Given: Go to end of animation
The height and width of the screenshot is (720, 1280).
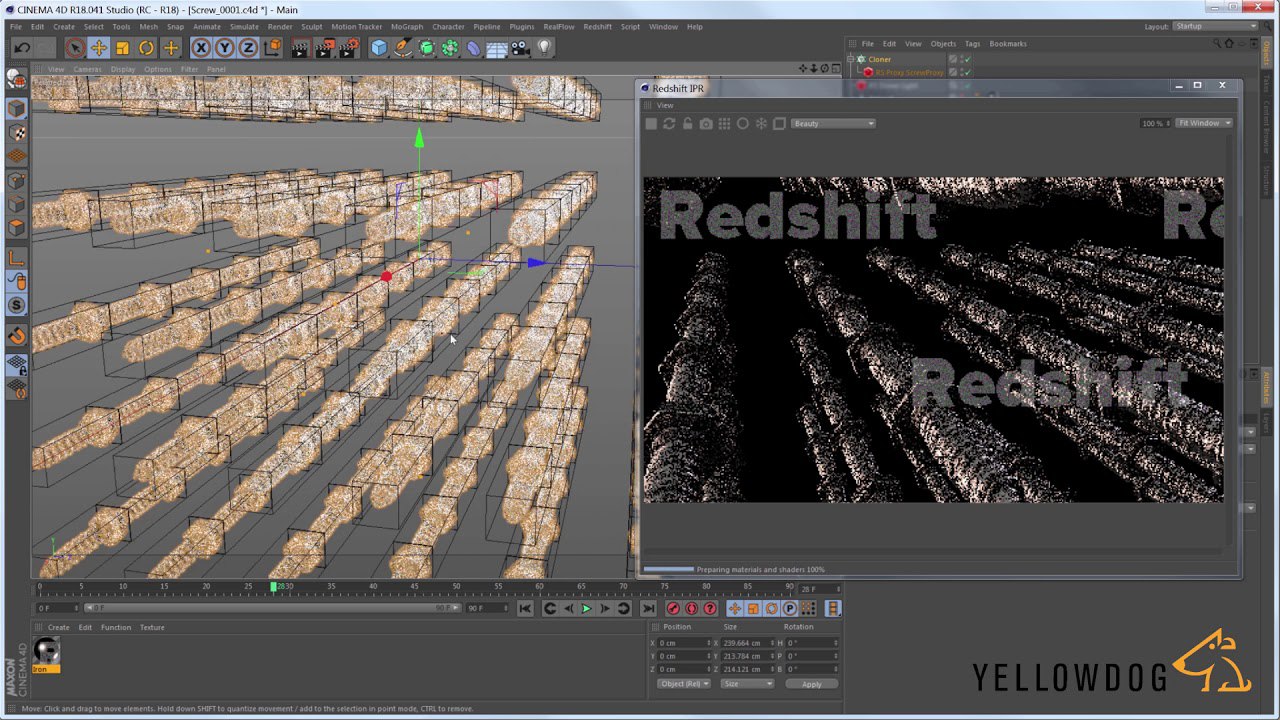Looking at the screenshot, I should [648, 608].
